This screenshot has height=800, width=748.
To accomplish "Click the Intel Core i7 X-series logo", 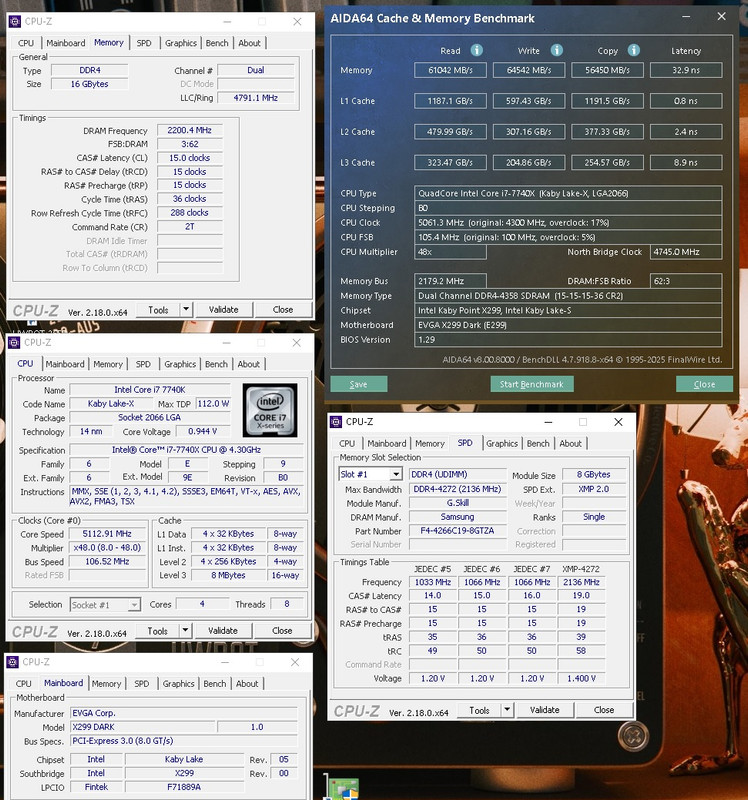I will (270, 410).
